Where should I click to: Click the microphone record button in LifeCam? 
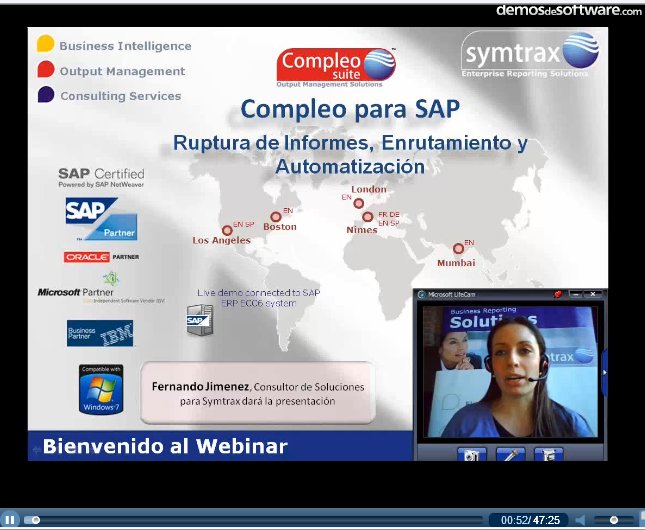pyautogui.click(x=510, y=455)
